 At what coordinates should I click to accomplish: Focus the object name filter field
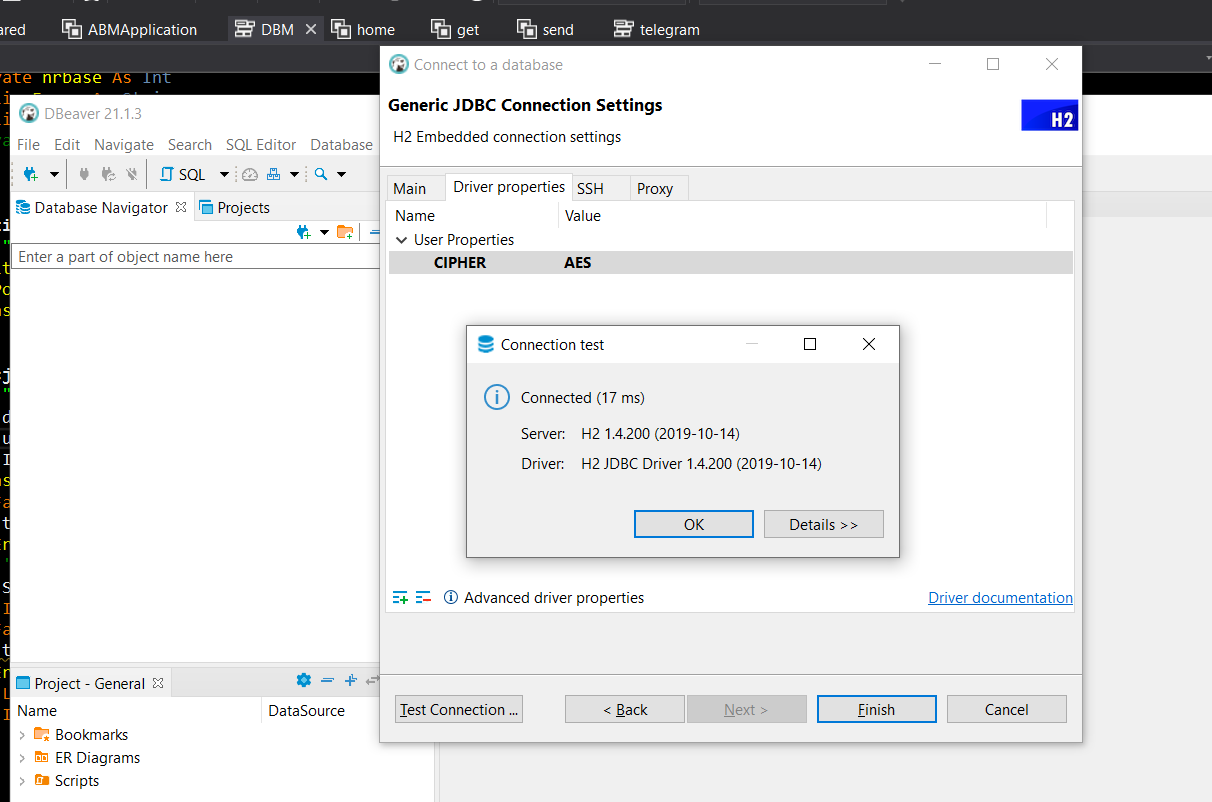196,257
